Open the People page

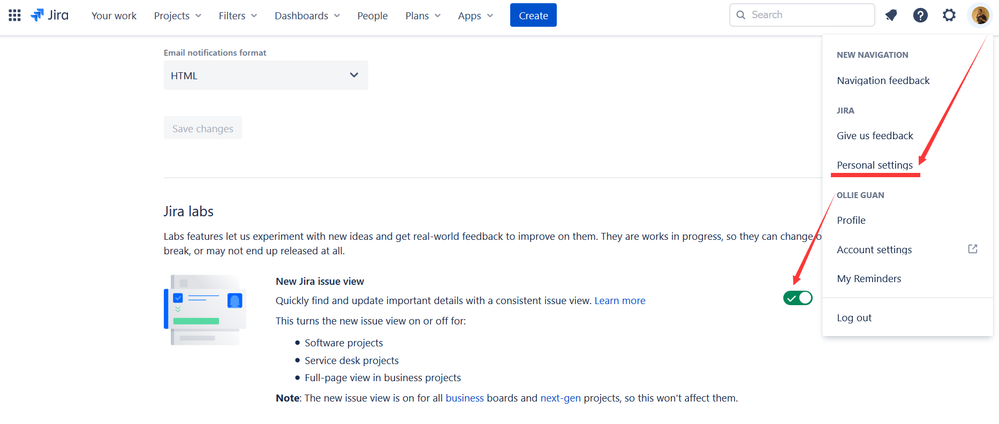373,16
